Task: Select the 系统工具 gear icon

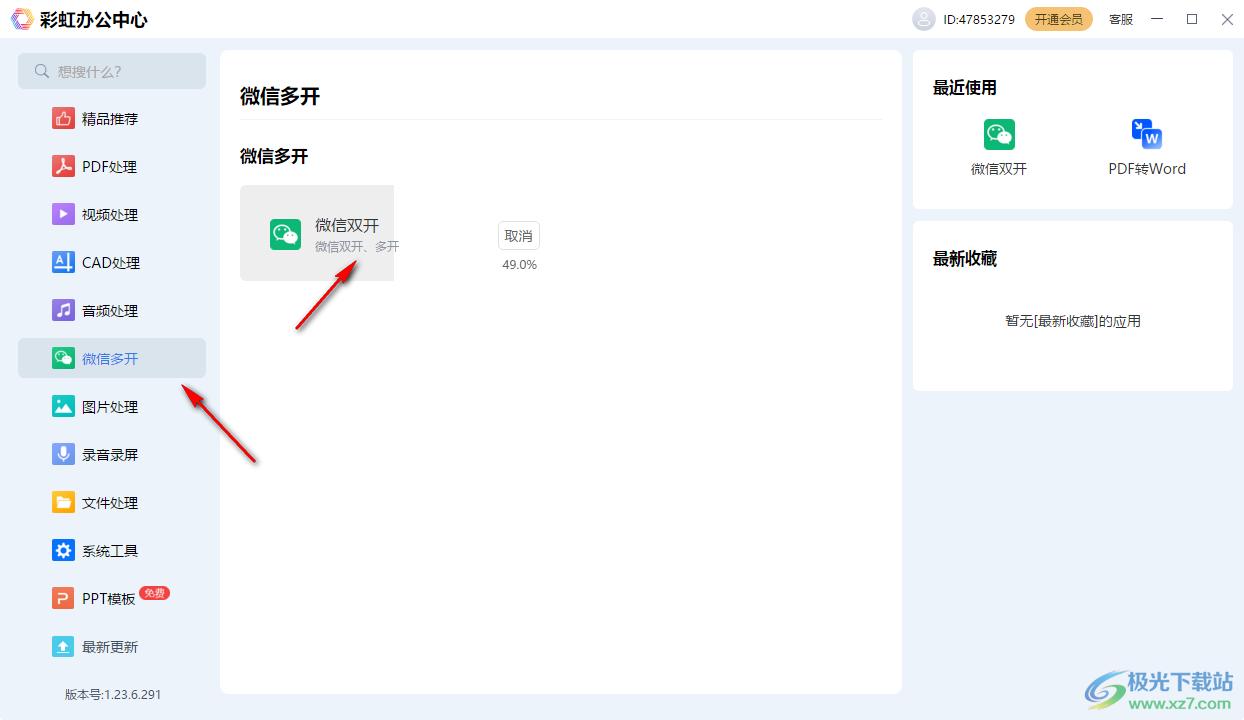Action: coord(63,551)
